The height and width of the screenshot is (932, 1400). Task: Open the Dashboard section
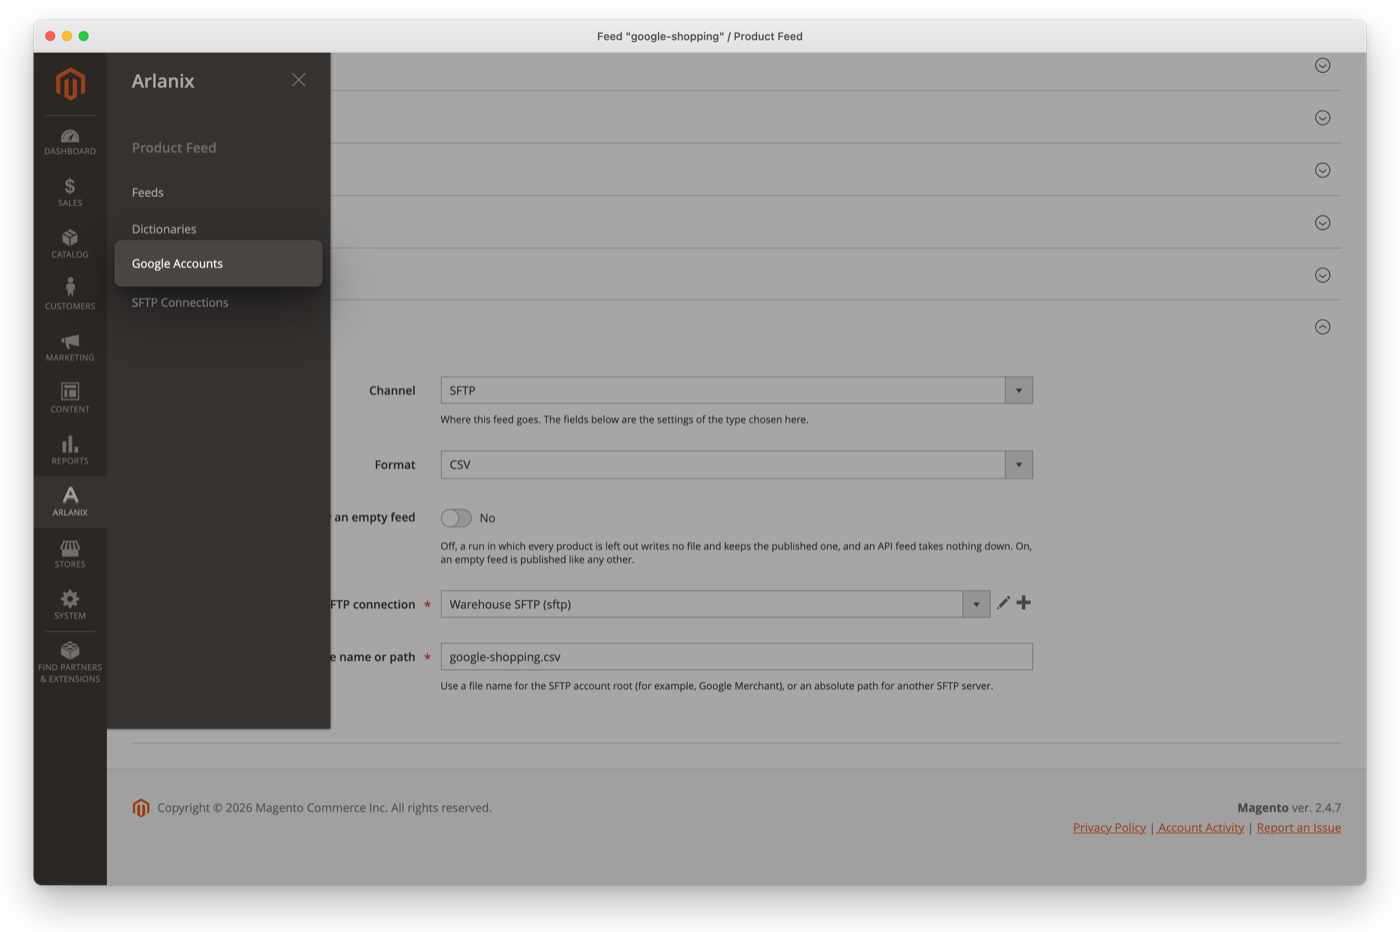coord(70,142)
